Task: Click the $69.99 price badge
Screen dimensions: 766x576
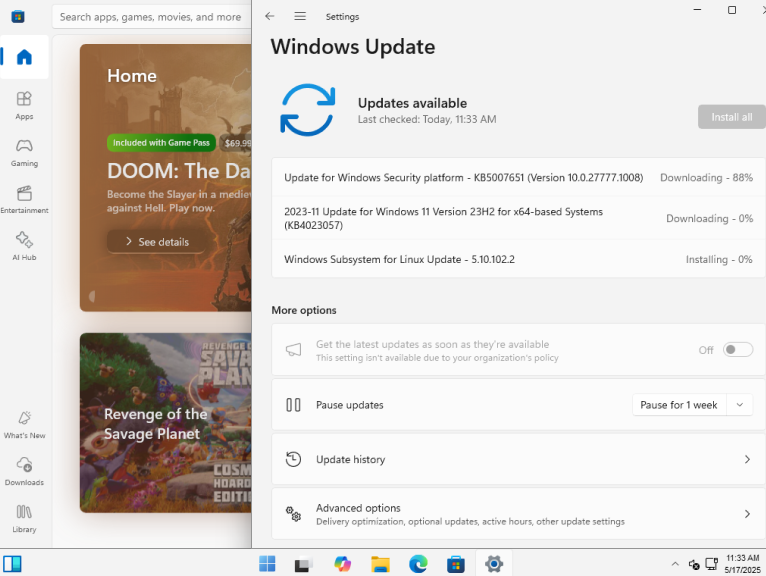Action: tap(235, 143)
